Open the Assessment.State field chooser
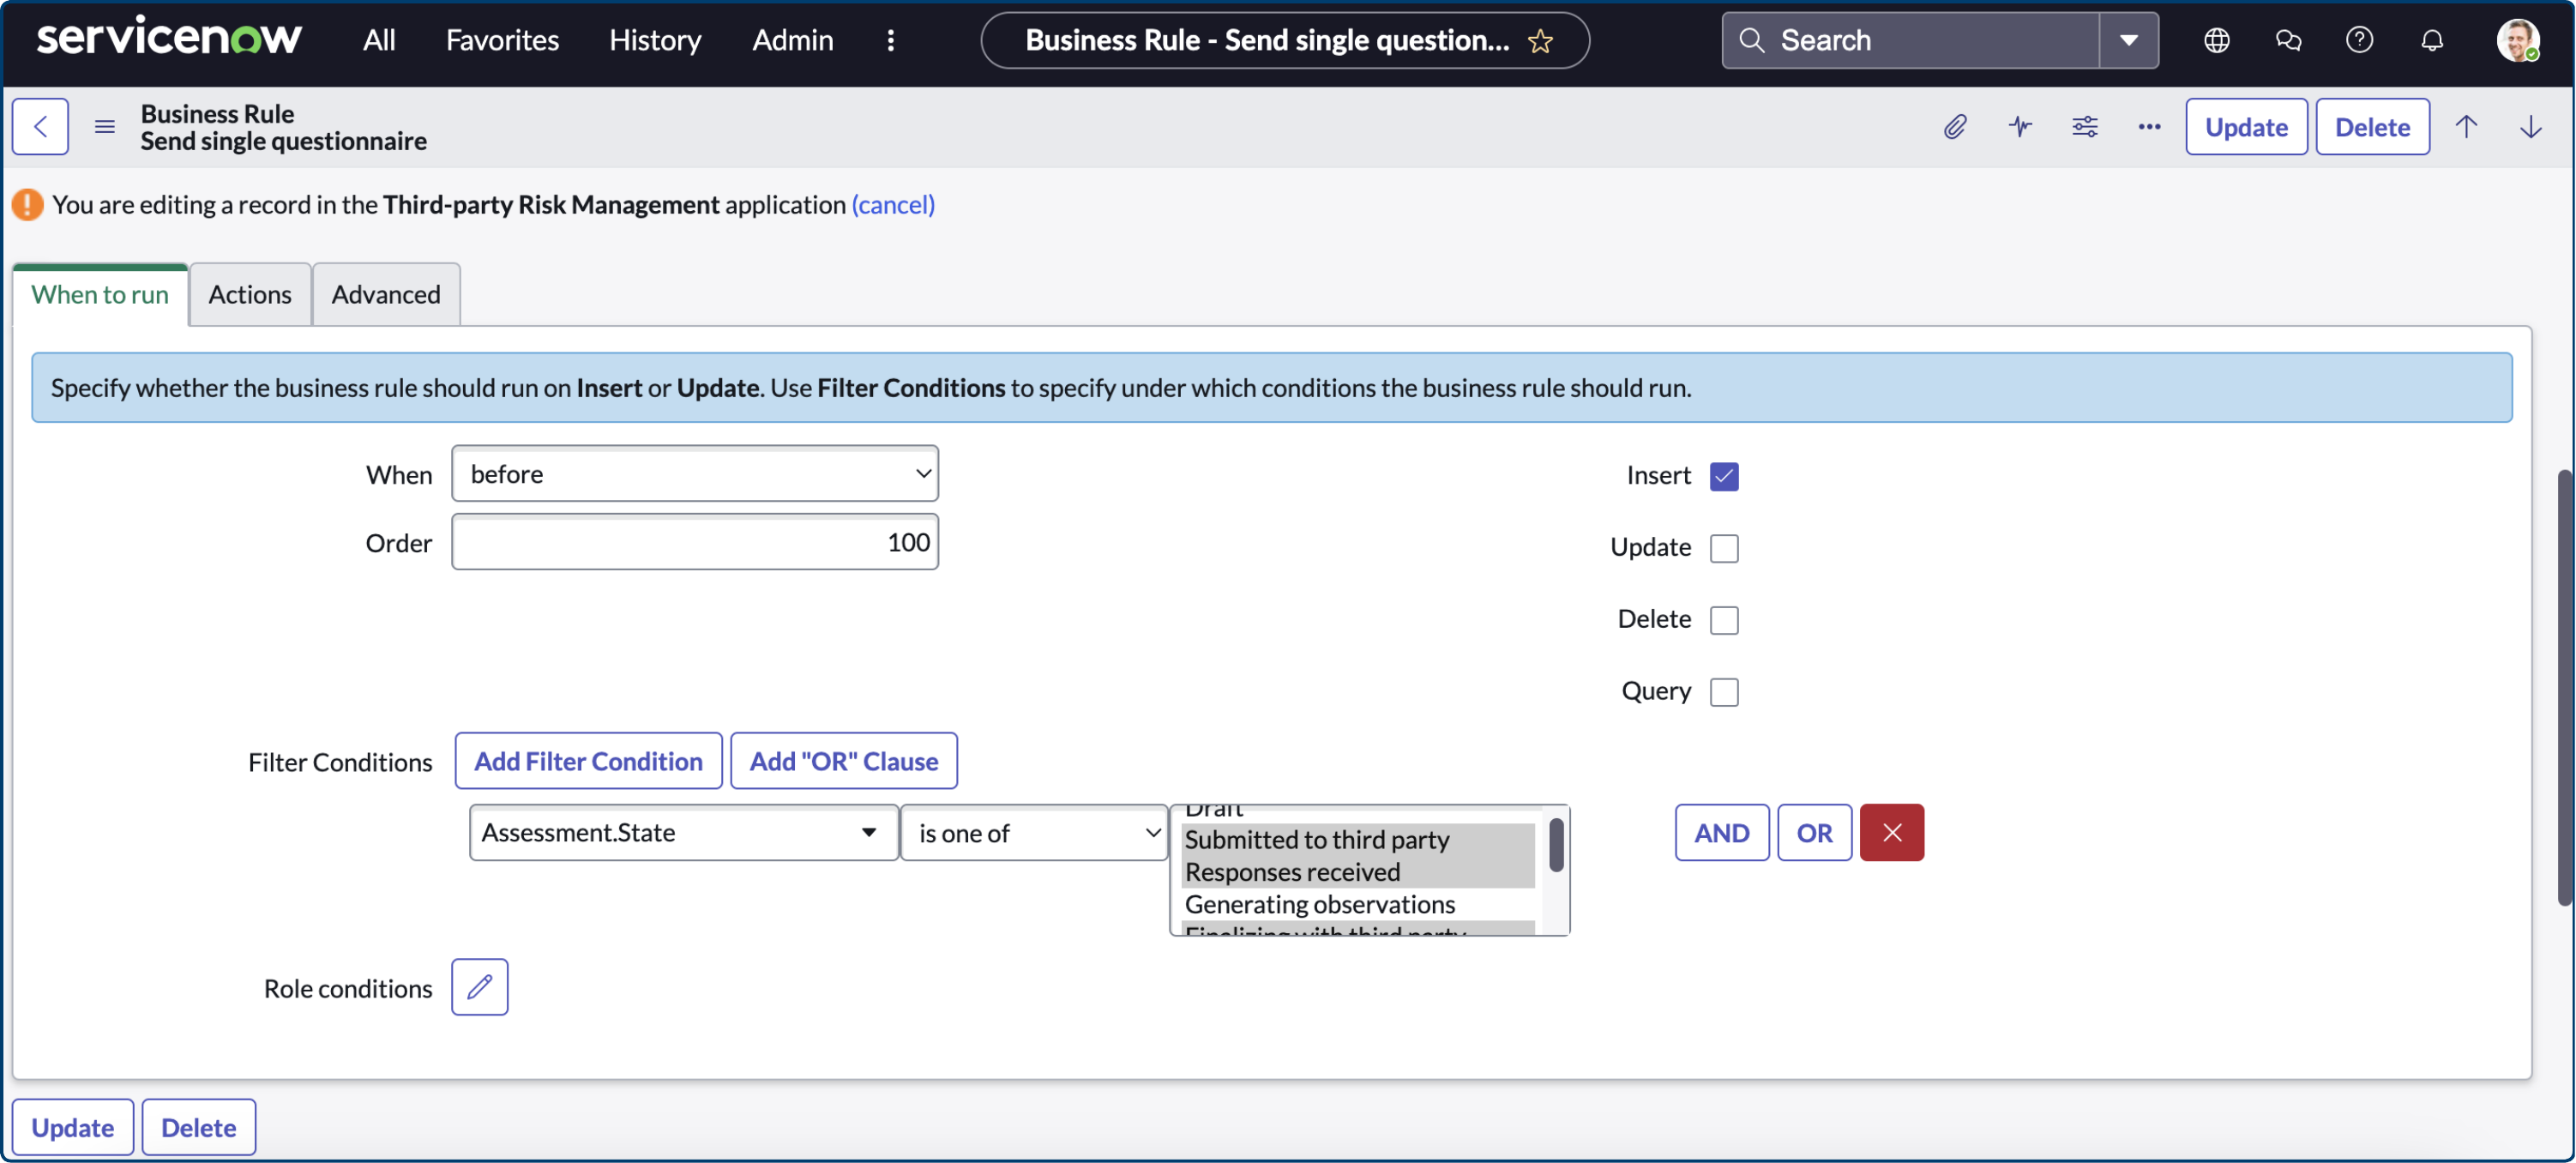Screen dimensions: 2576x1163 pyautogui.click(x=681, y=832)
